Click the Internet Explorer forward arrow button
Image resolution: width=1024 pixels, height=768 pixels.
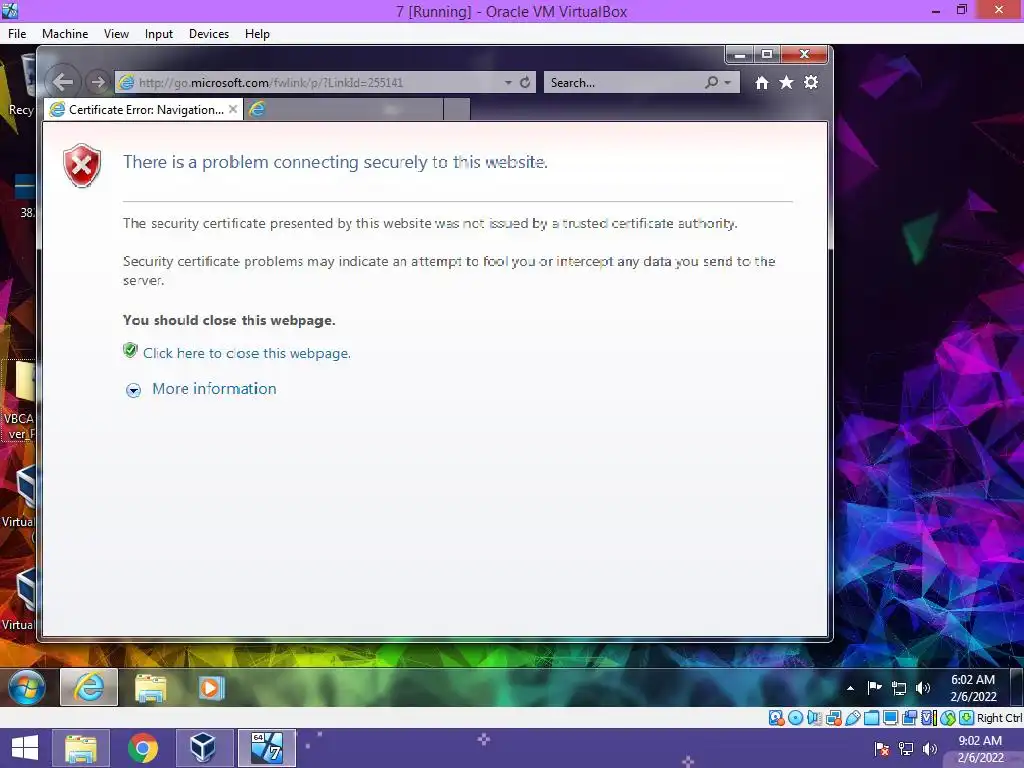(x=98, y=82)
